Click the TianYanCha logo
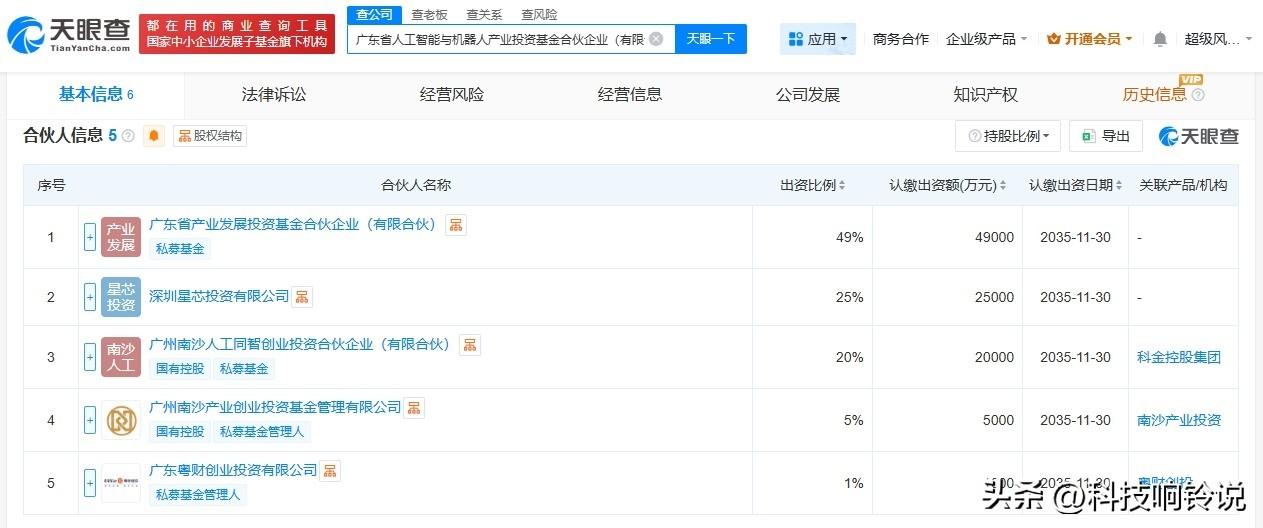Image resolution: width=1263 pixels, height=528 pixels. point(70,35)
